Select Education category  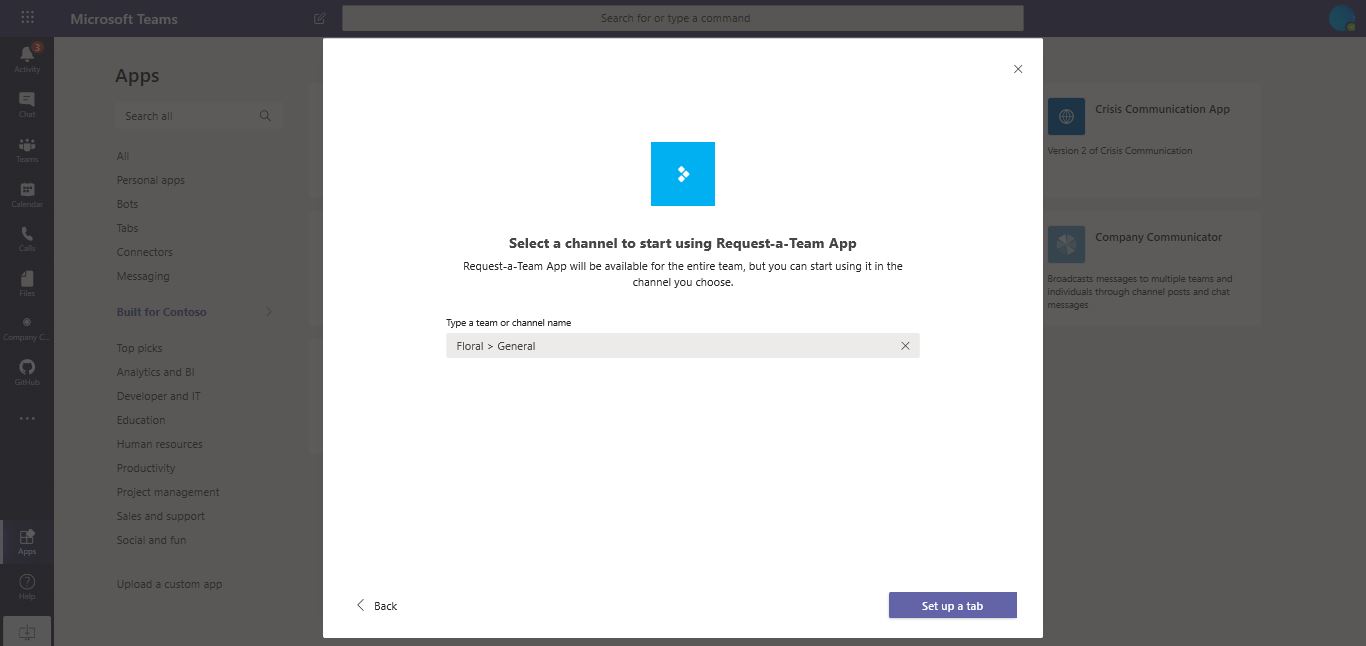pyautogui.click(x=141, y=420)
